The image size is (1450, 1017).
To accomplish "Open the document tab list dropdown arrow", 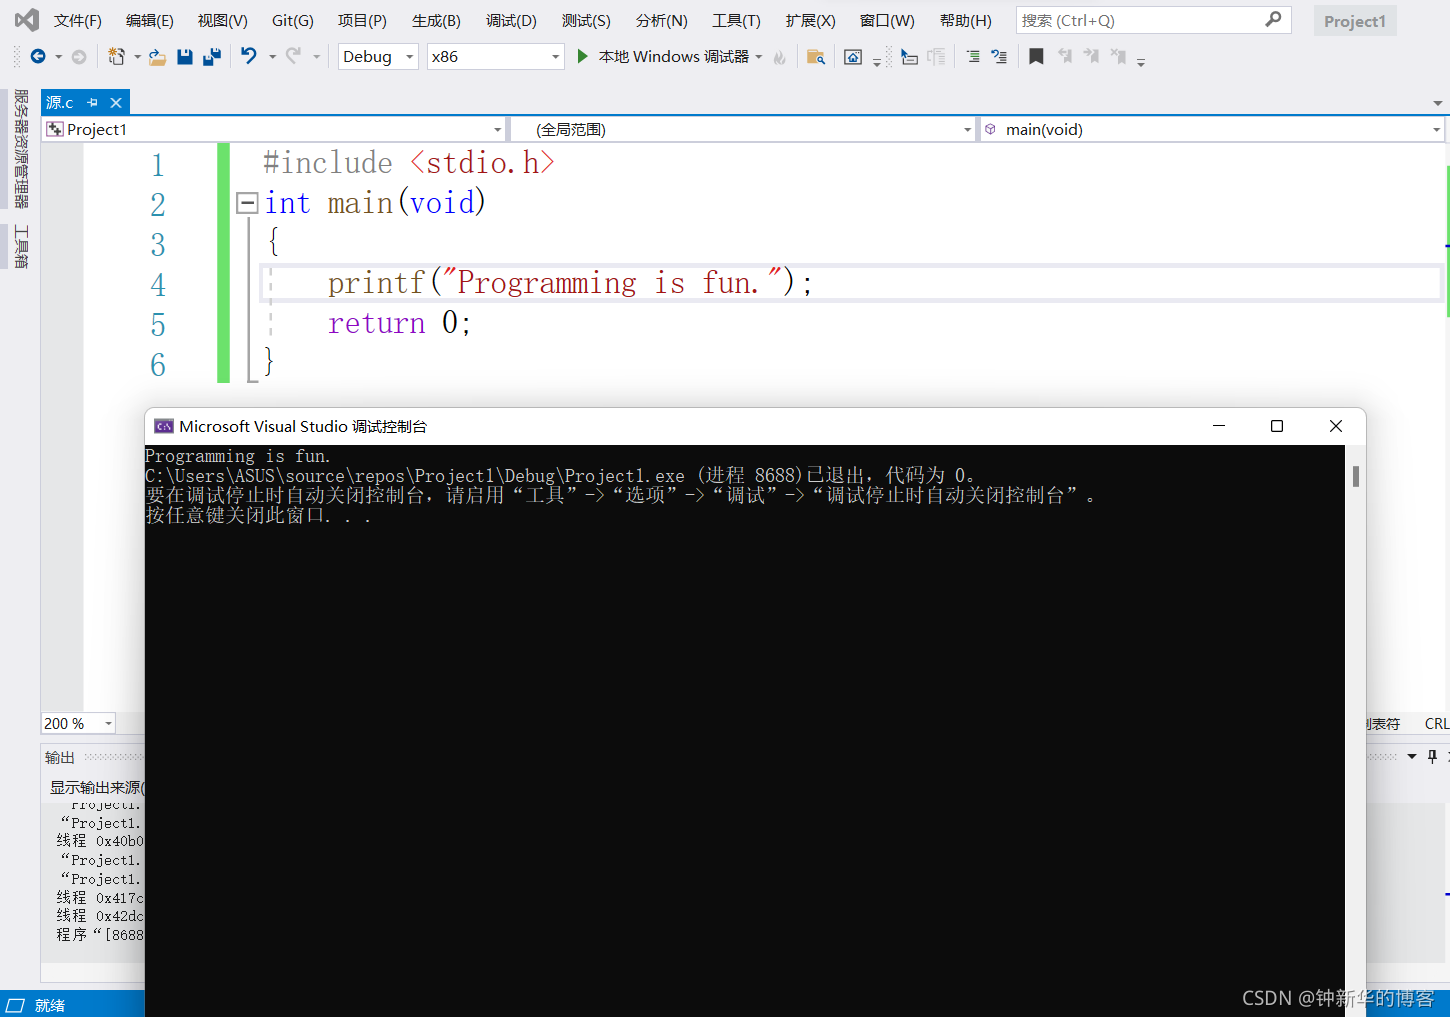I will (1437, 103).
